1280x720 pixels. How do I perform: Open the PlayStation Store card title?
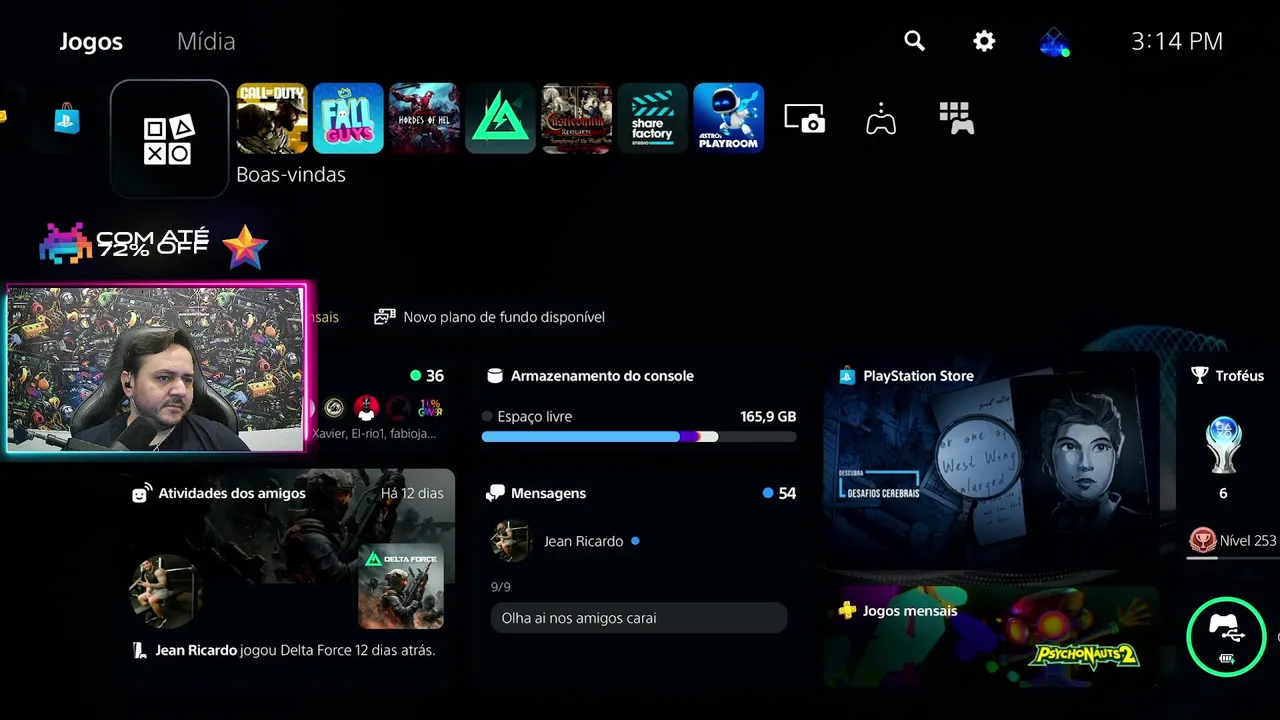[x=918, y=376]
